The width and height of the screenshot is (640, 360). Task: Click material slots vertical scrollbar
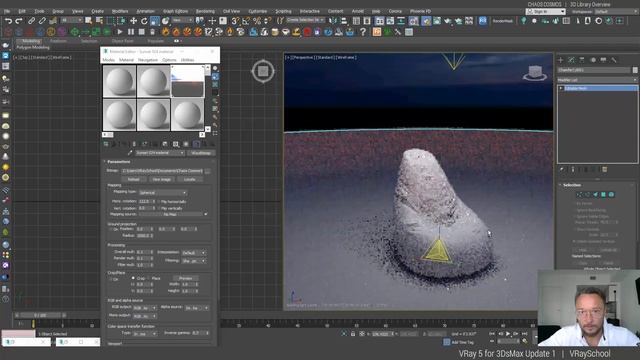pyautogui.click(x=208, y=98)
